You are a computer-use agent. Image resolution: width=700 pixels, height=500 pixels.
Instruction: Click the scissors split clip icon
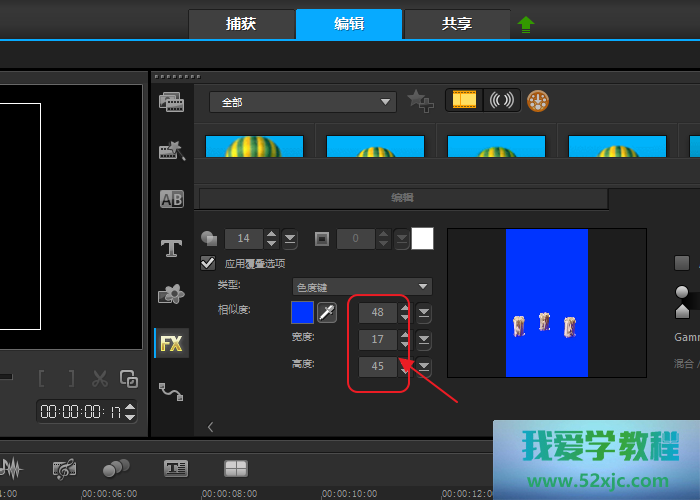click(99, 378)
